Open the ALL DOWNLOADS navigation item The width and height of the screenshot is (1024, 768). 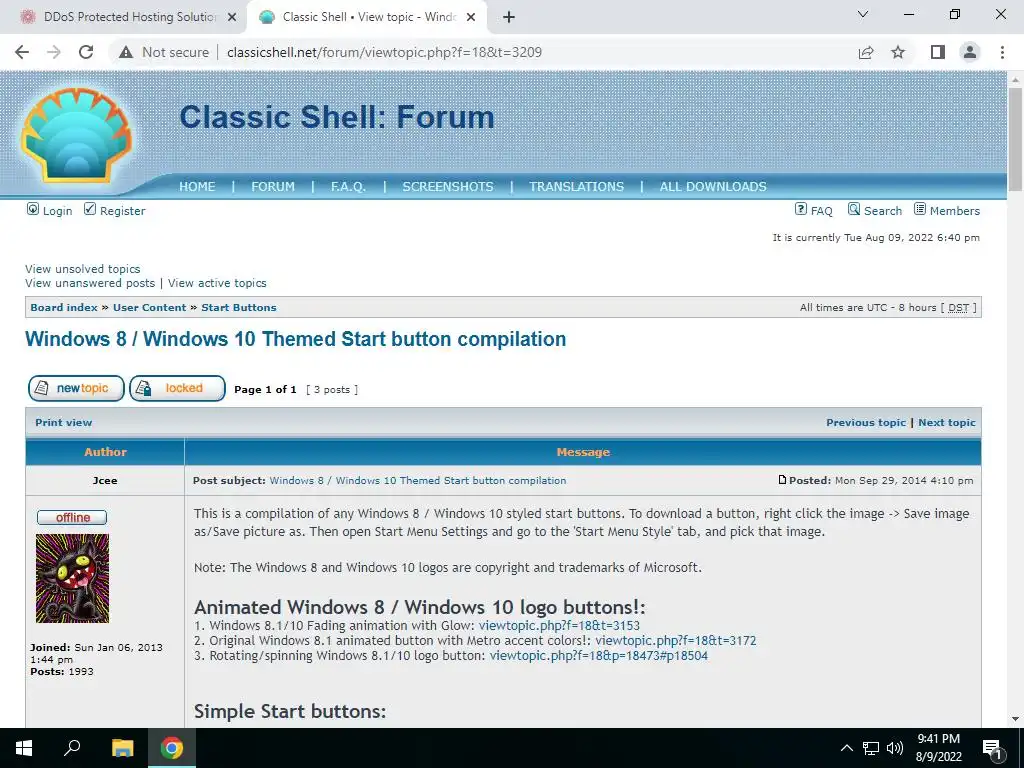(x=713, y=187)
